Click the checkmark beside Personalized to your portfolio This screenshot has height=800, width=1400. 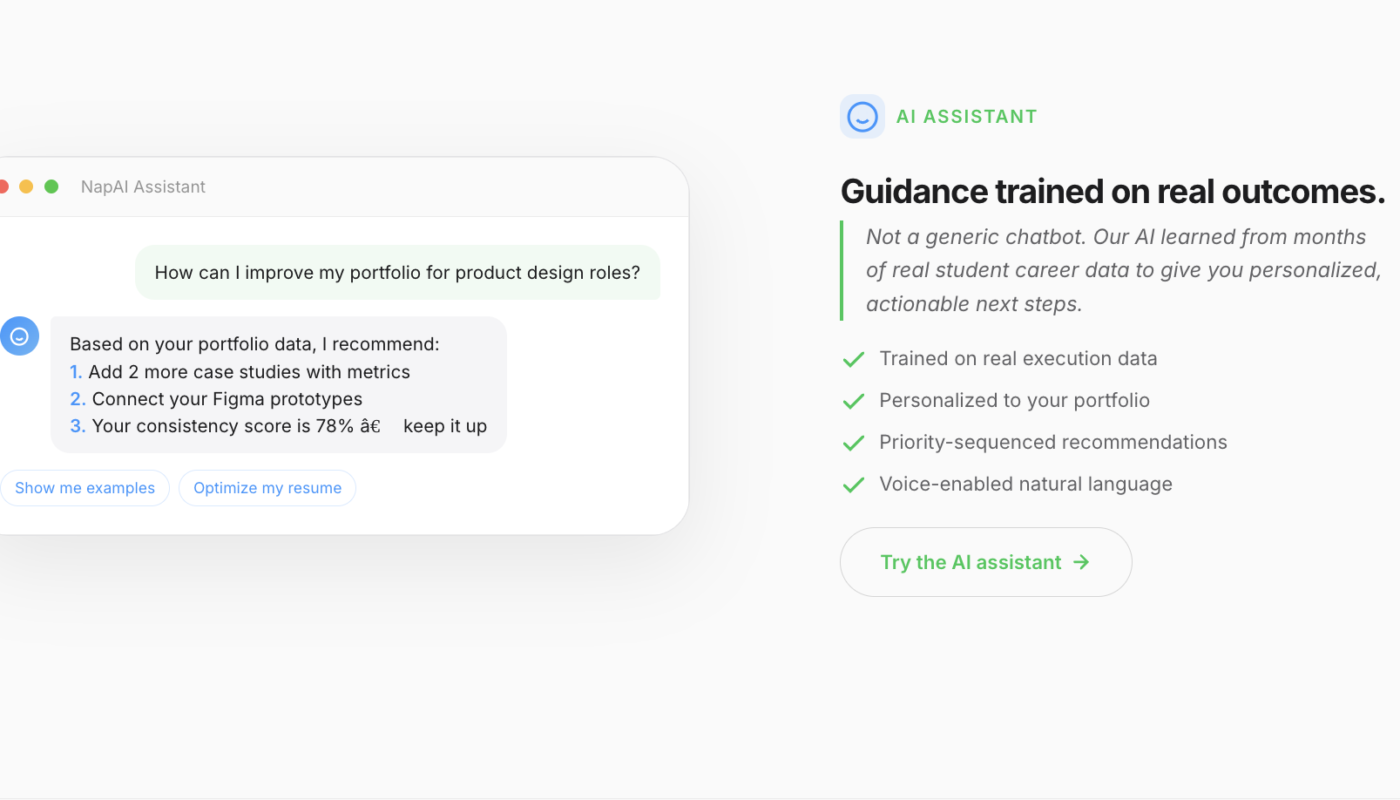(853, 401)
